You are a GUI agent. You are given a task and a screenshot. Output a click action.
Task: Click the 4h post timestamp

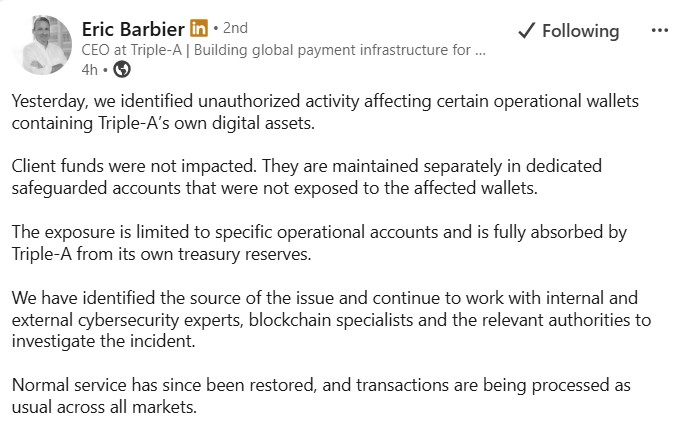click(89, 70)
